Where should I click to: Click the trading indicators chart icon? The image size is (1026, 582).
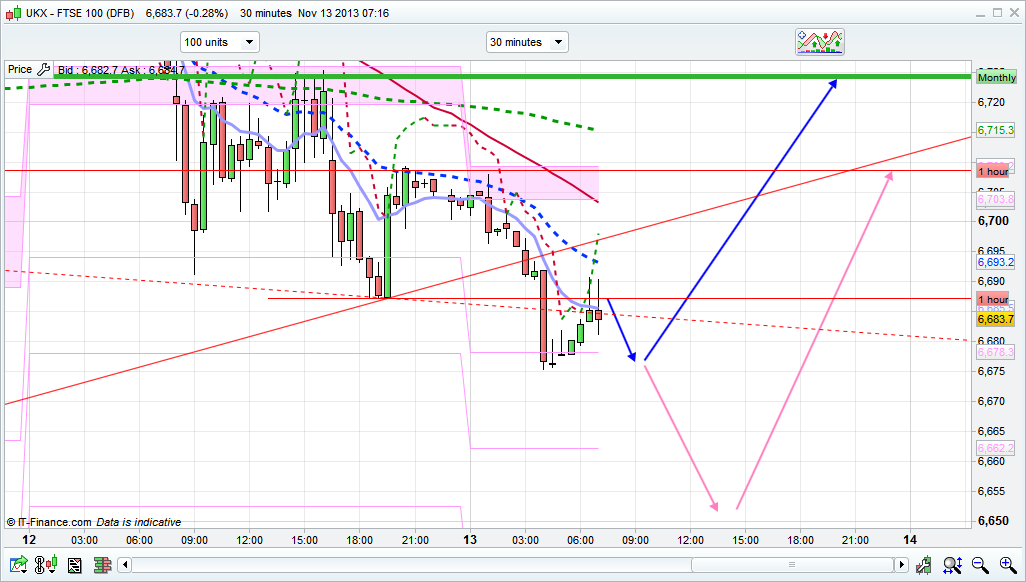click(x=819, y=41)
